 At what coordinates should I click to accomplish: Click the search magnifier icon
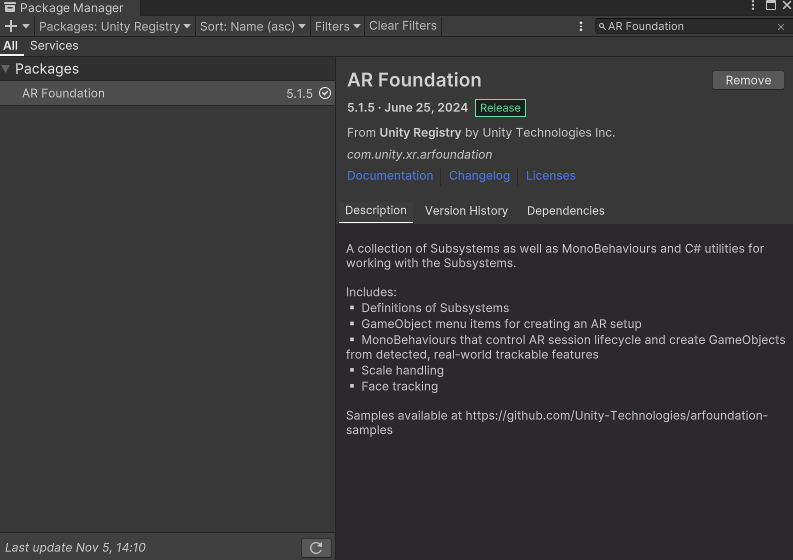(602, 26)
